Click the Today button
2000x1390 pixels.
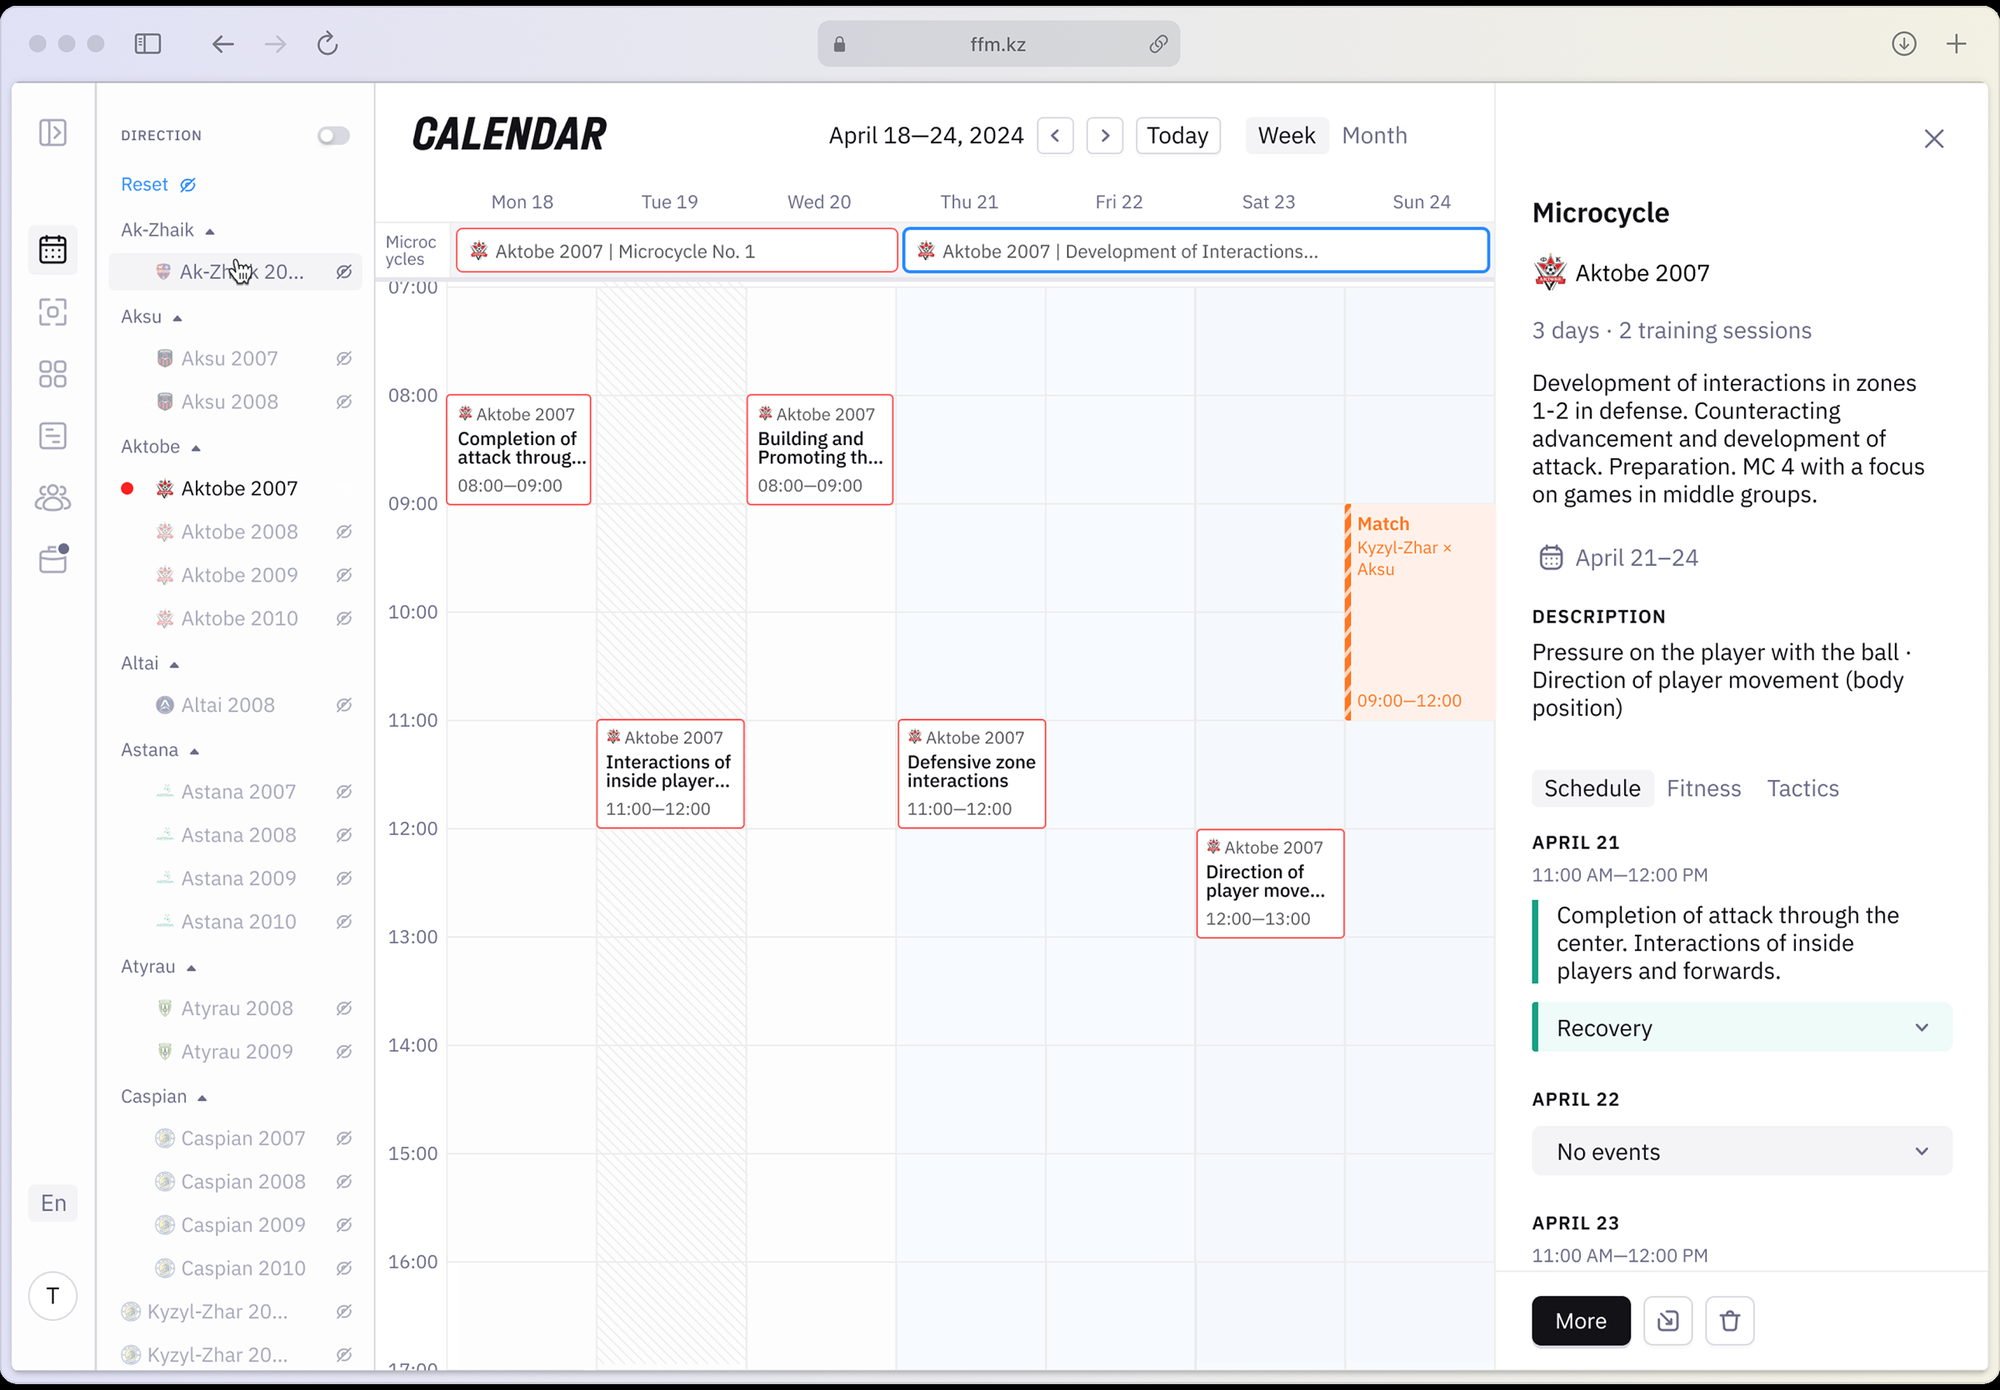coord(1177,135)
